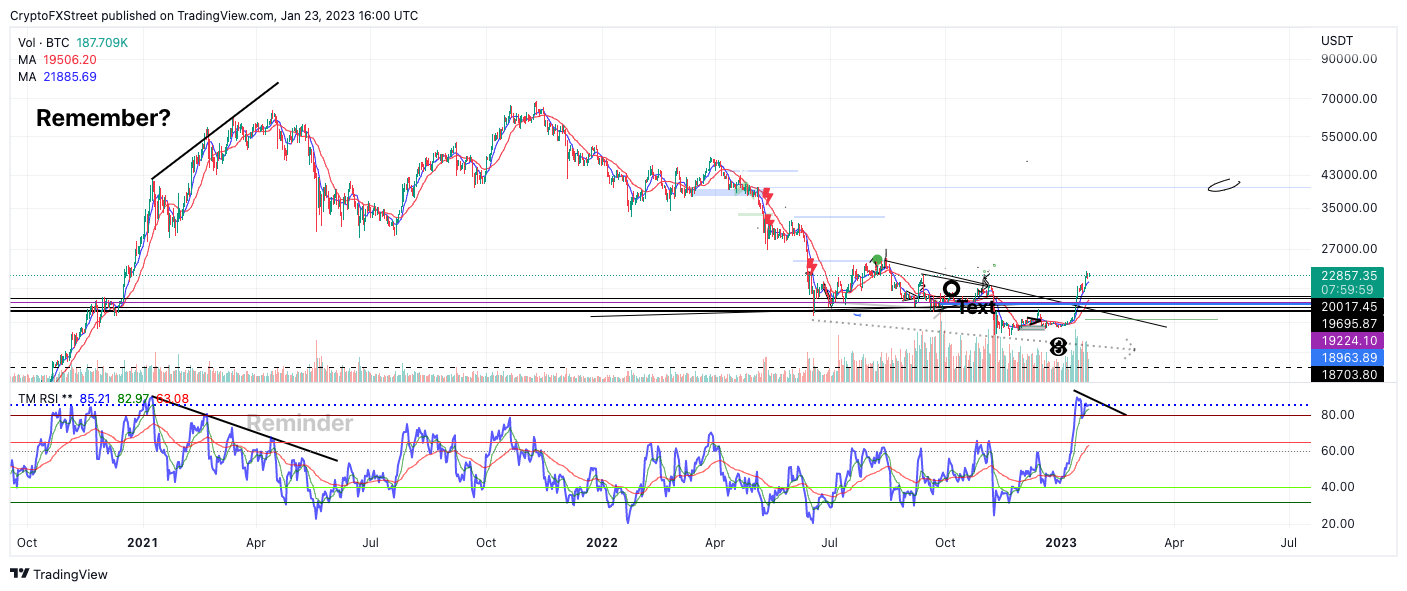Select the green circle marker on the August 2022 peak
This screenshot has height=591, width=1407.
click(x=877, y=261)
